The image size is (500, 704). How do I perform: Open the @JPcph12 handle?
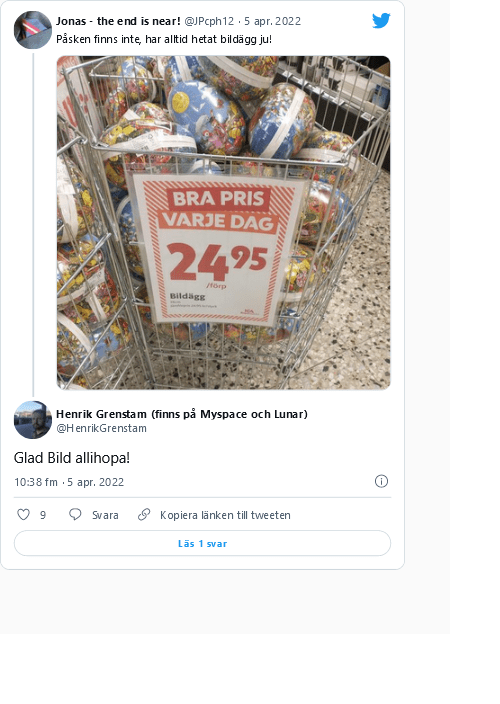pyautogui.click(x=209, y=21)
